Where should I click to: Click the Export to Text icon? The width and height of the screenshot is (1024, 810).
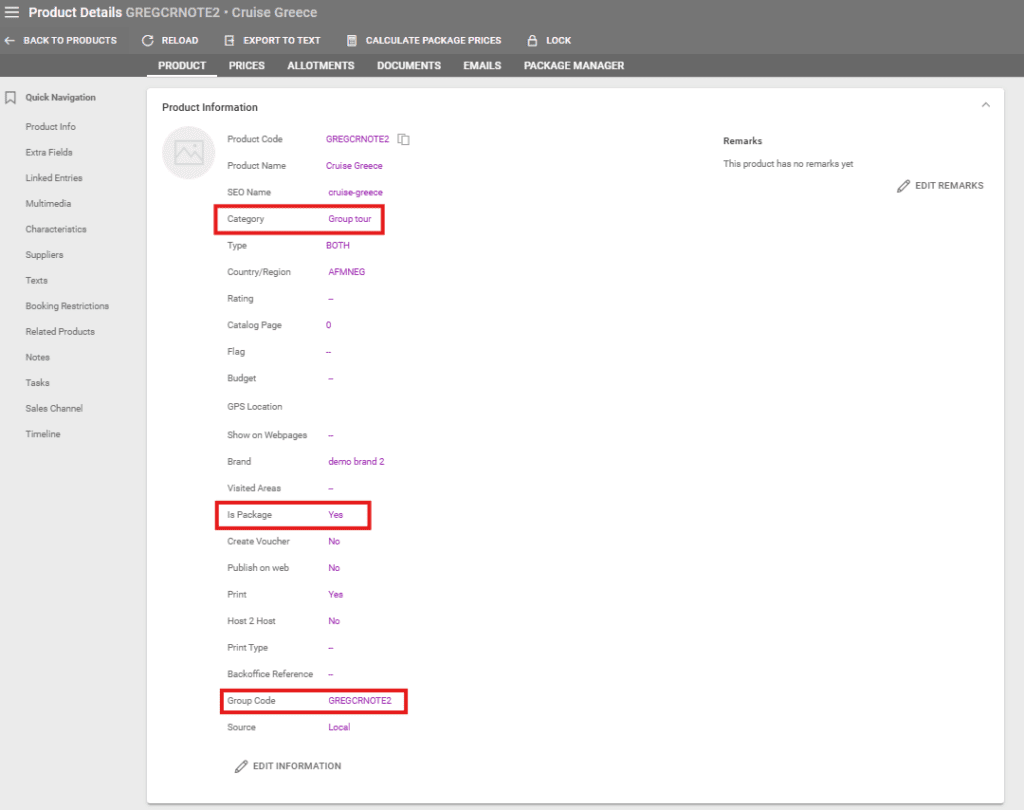pyautogui.click(x=229, y=41)
